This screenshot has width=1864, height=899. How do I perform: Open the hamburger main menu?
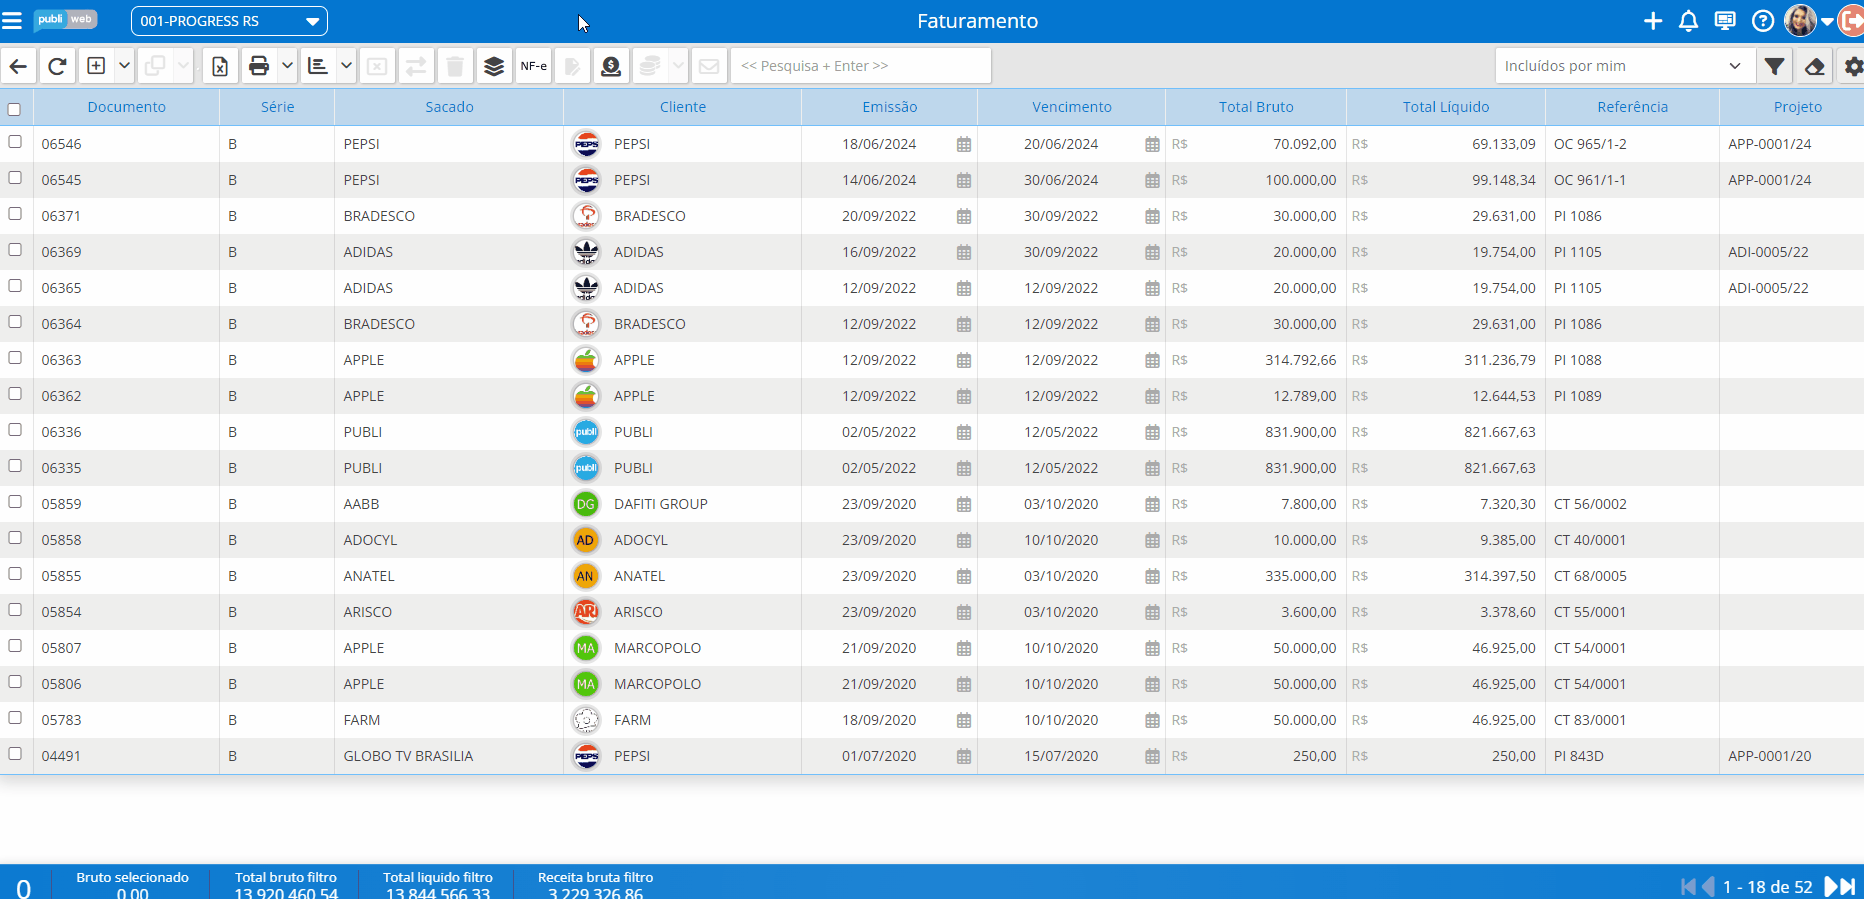click(12, 21)
